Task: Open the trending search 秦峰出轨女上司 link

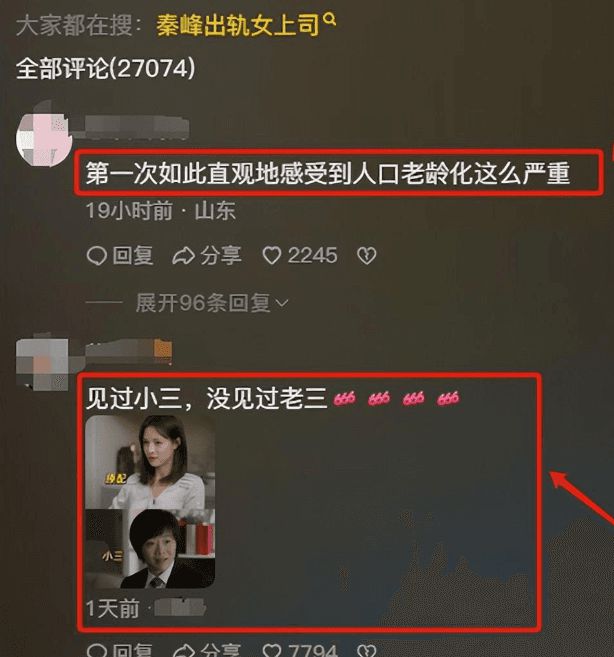Action: tap(238, 26)
